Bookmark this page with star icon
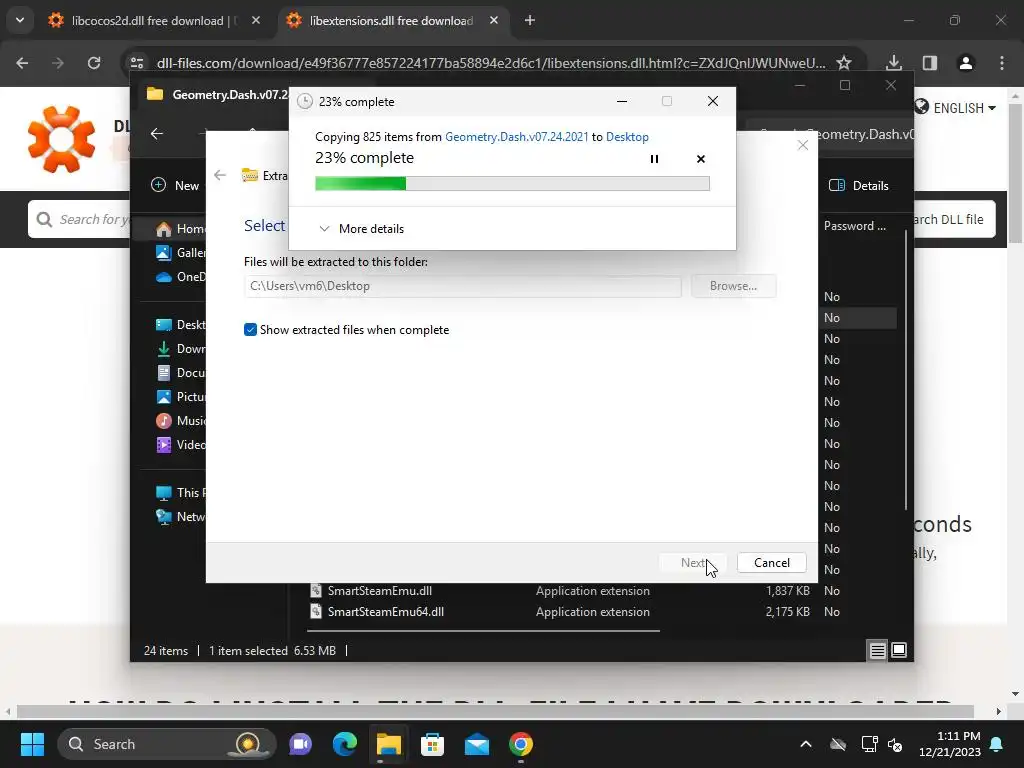This screenshot has width=1024, height=768. 844,63
